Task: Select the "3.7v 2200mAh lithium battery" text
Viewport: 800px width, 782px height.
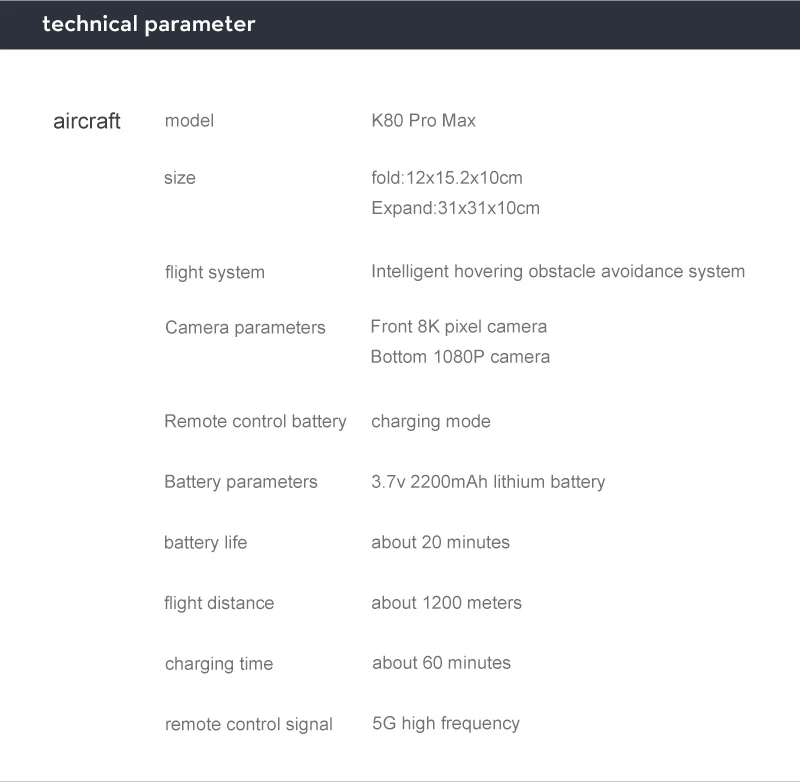Action: [x=487, y=481]
